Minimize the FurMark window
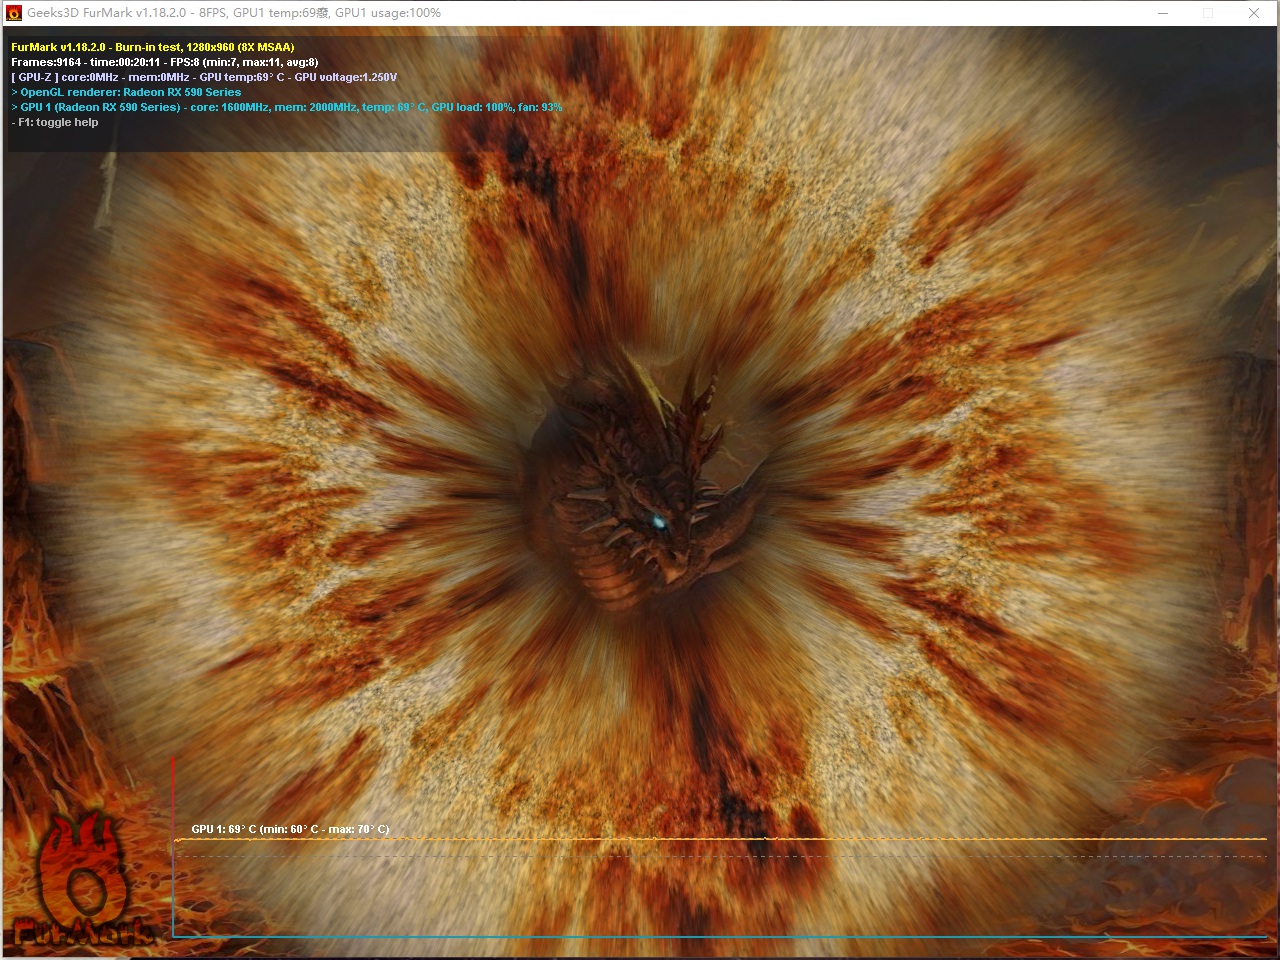Viewport: 1280px width, 960px height. coord(1163,13)
